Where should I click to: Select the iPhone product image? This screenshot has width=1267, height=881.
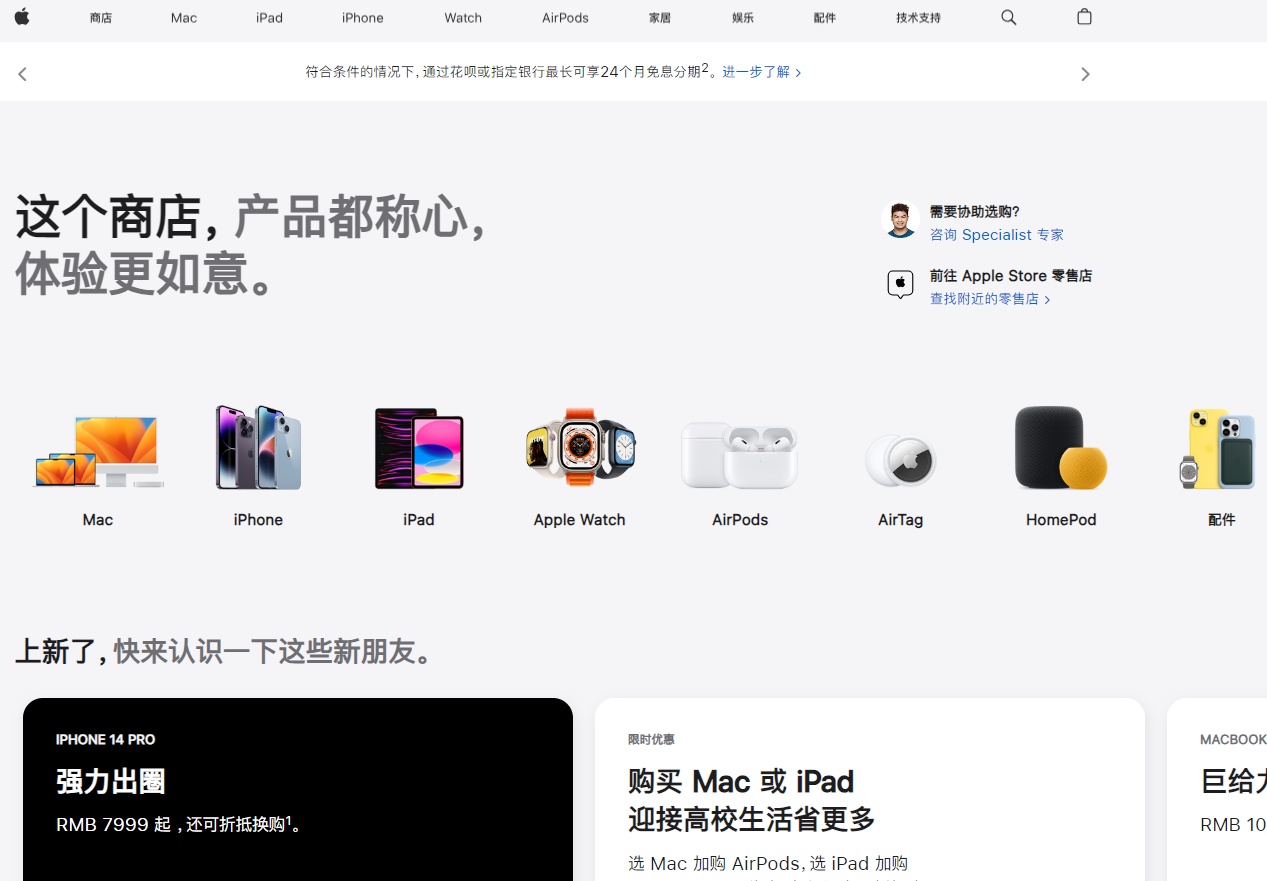[258, 448]
